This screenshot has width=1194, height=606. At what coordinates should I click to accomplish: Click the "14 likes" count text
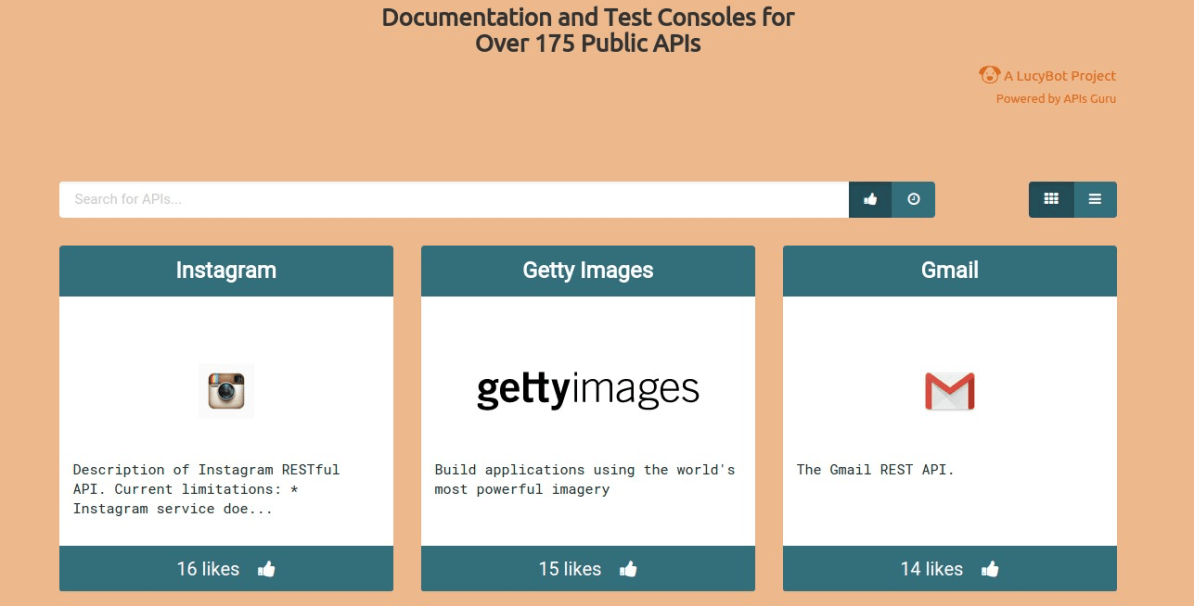pos(931,569)
